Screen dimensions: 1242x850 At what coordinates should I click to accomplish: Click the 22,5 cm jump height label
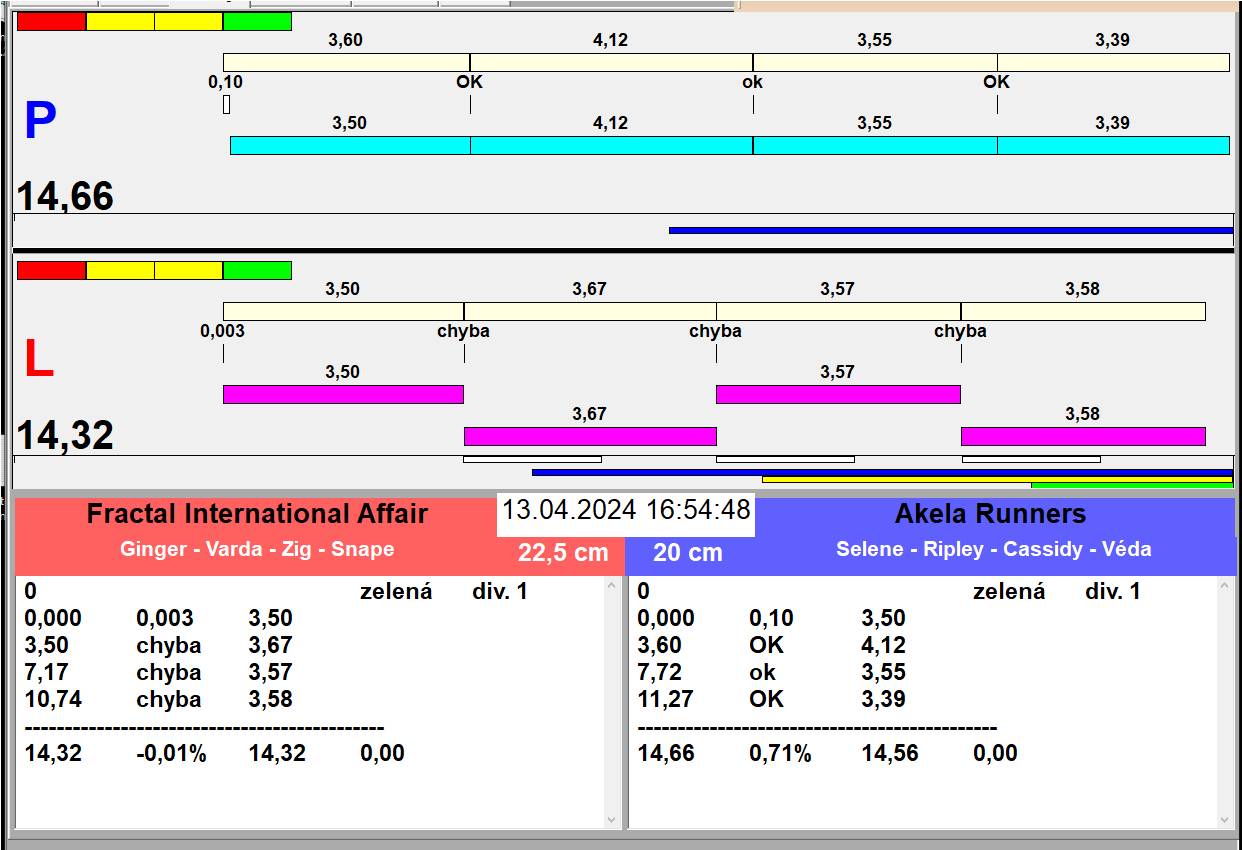point(563,552)
